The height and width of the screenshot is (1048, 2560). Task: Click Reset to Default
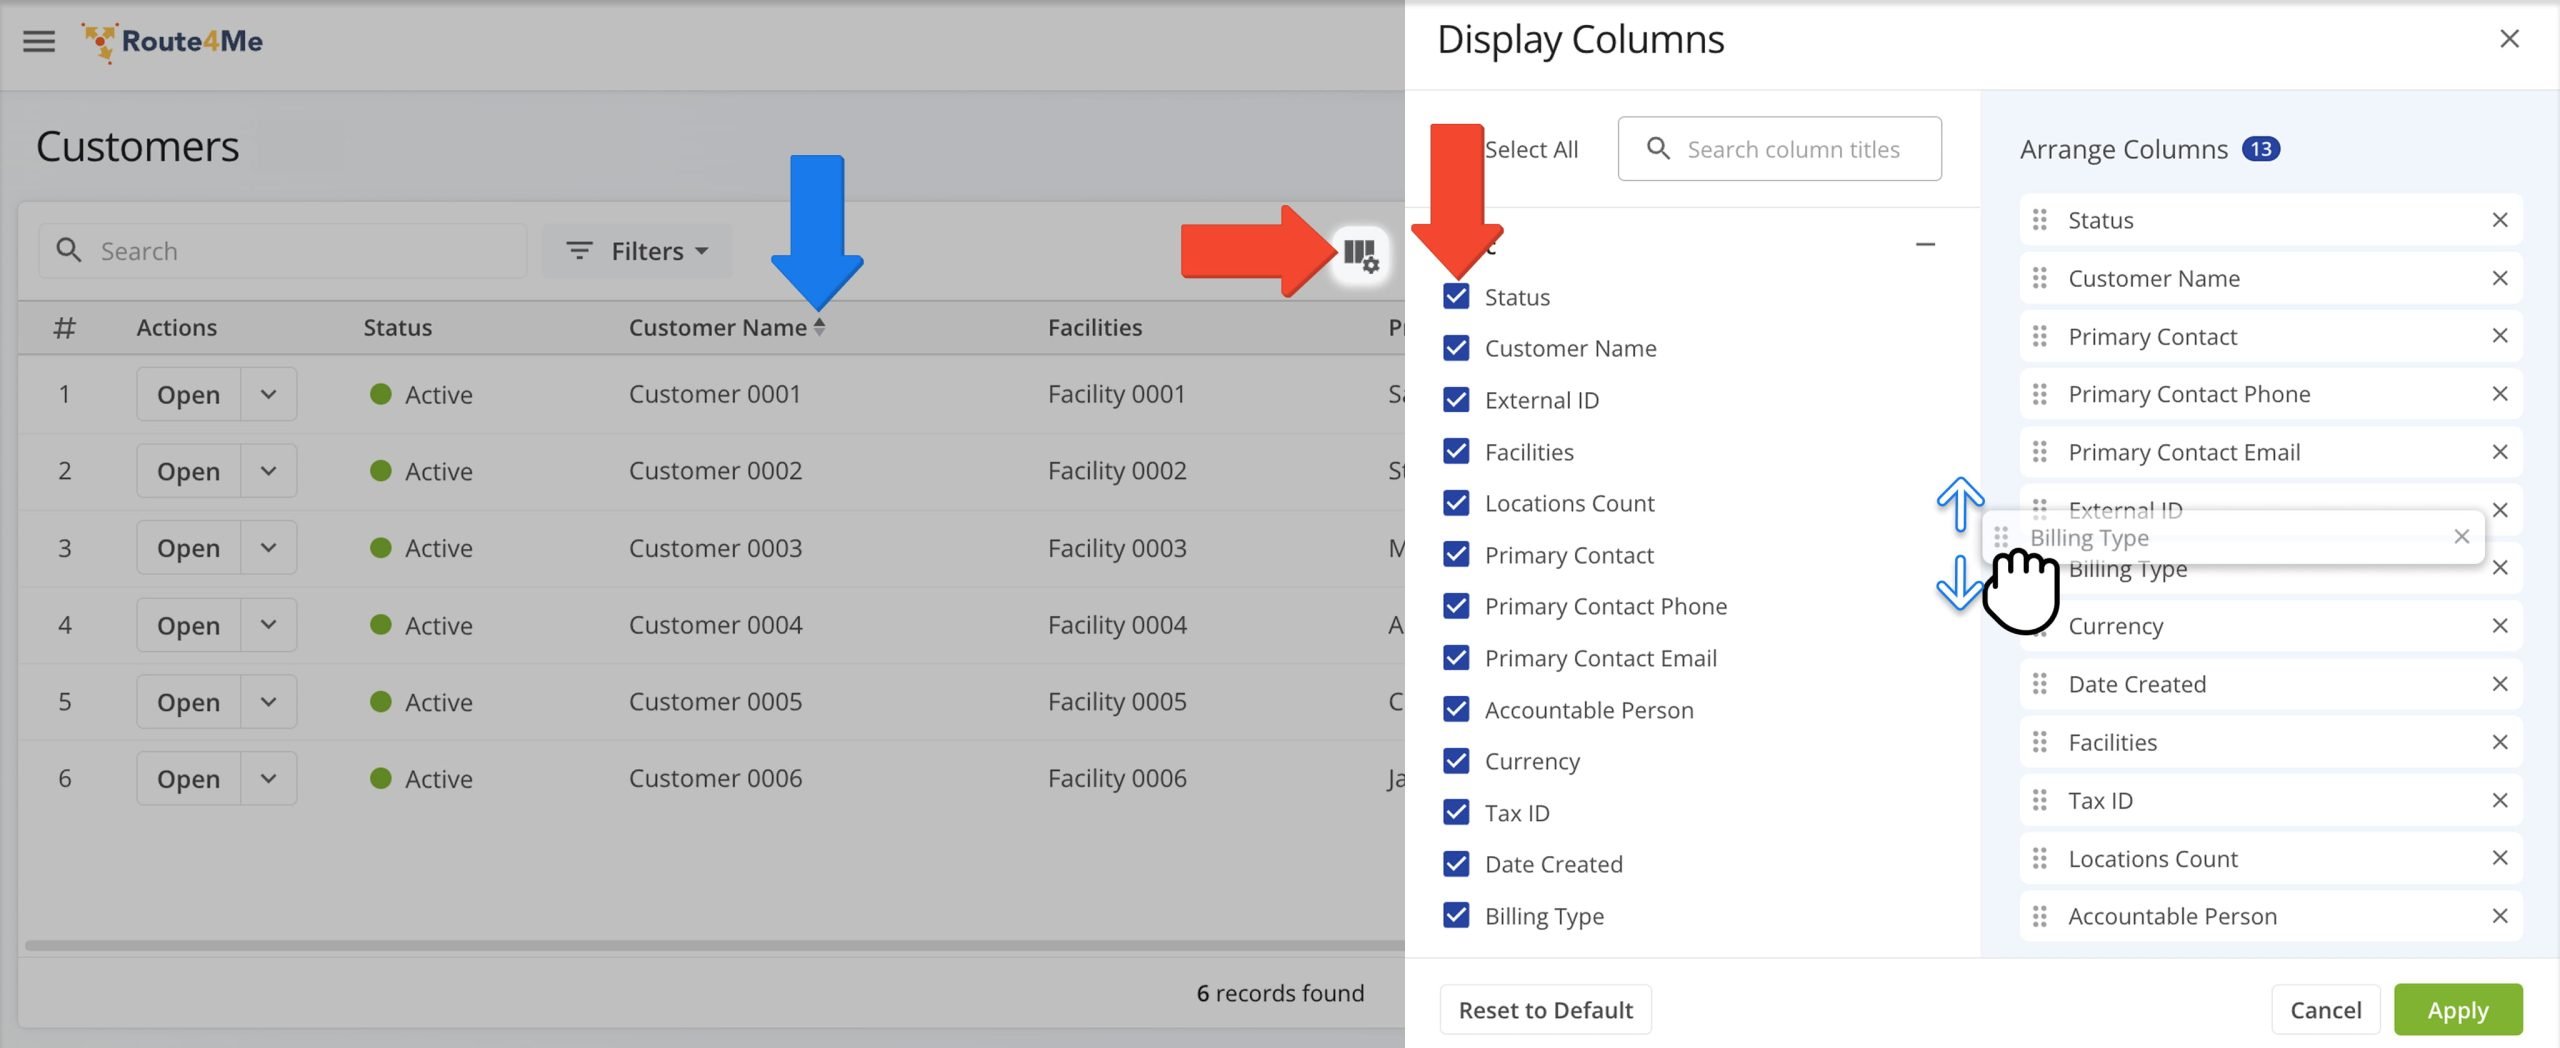[x=1544, y=1009]
